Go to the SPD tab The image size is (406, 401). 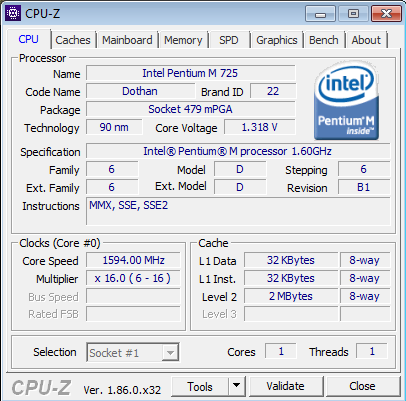(x=229, y=40)
